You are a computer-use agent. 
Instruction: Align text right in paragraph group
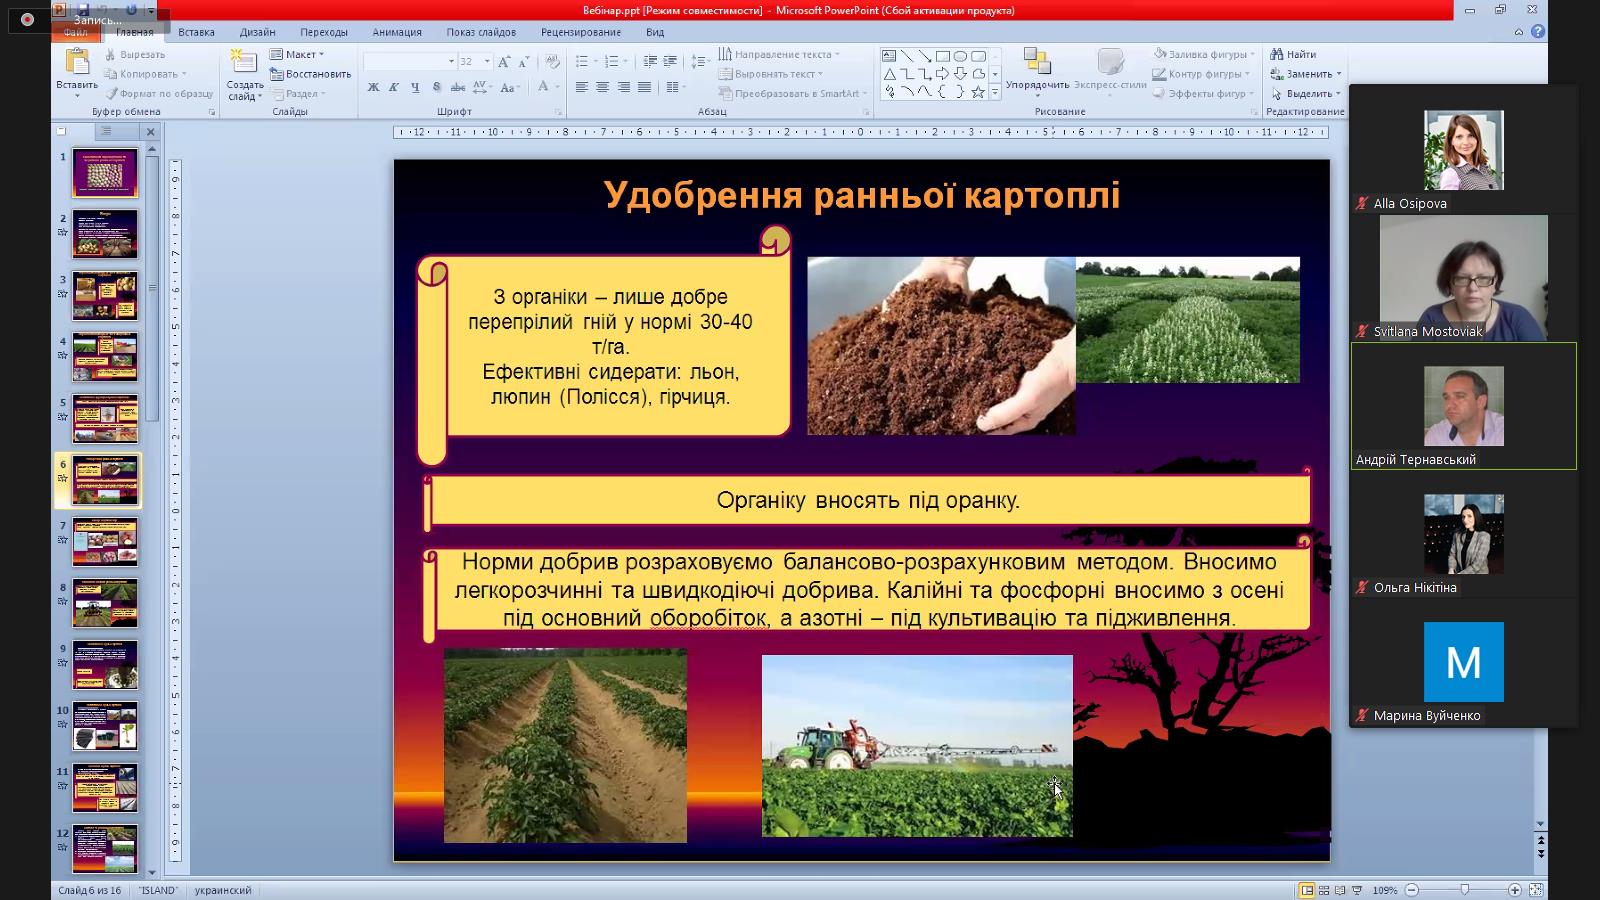624,88
